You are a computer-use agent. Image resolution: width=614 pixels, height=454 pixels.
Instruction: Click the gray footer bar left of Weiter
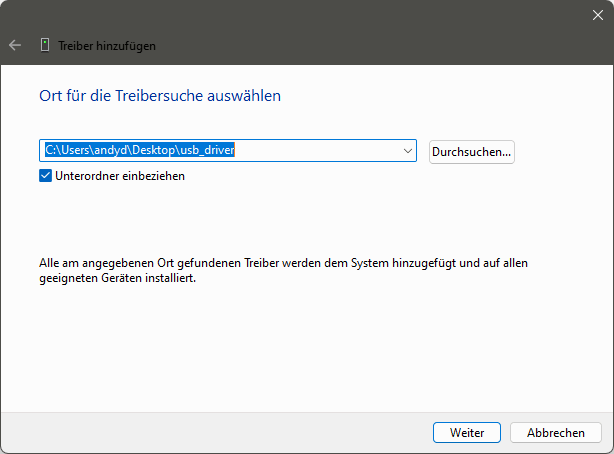(215, 432)
